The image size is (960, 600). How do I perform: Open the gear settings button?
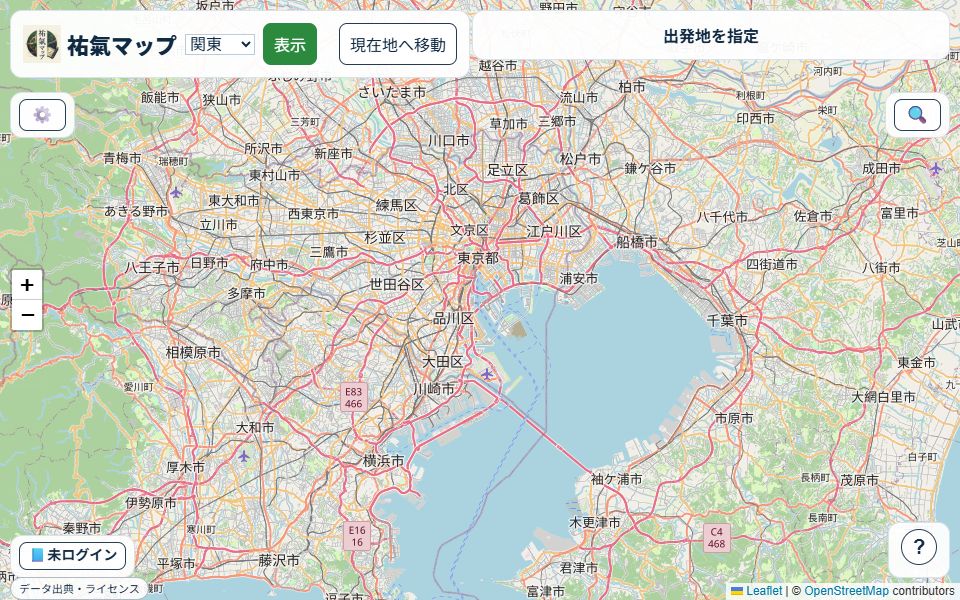(42, 115)
